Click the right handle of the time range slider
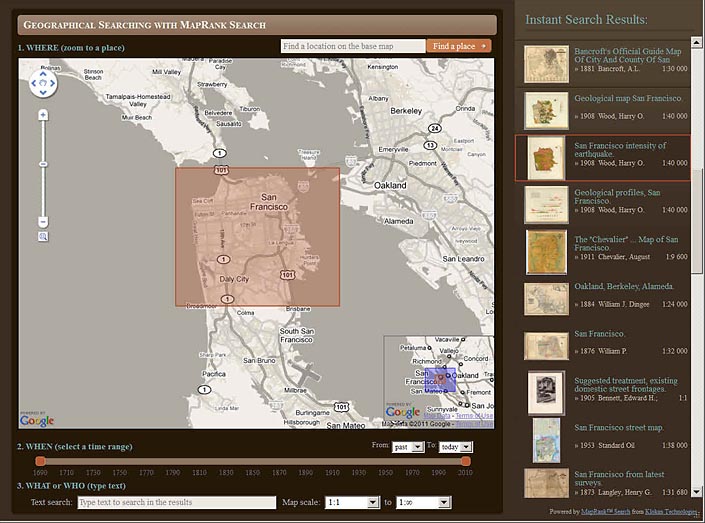Screen dimensions: 705x523 (466, 461)
